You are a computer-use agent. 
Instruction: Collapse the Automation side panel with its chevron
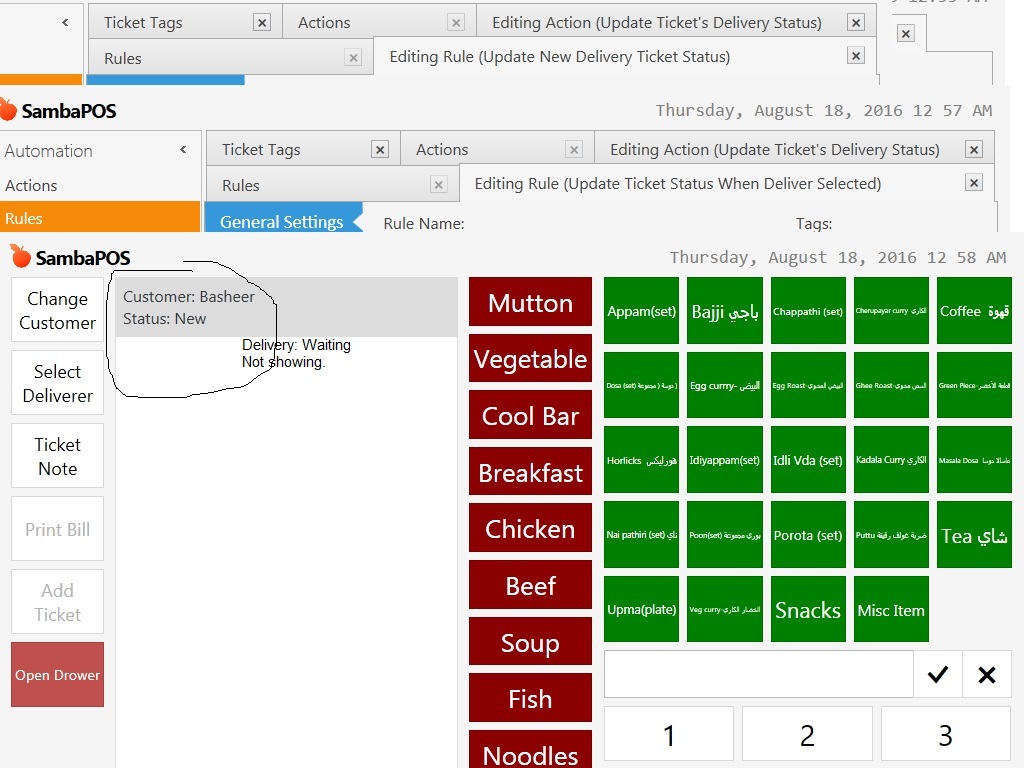coord(184,150)
